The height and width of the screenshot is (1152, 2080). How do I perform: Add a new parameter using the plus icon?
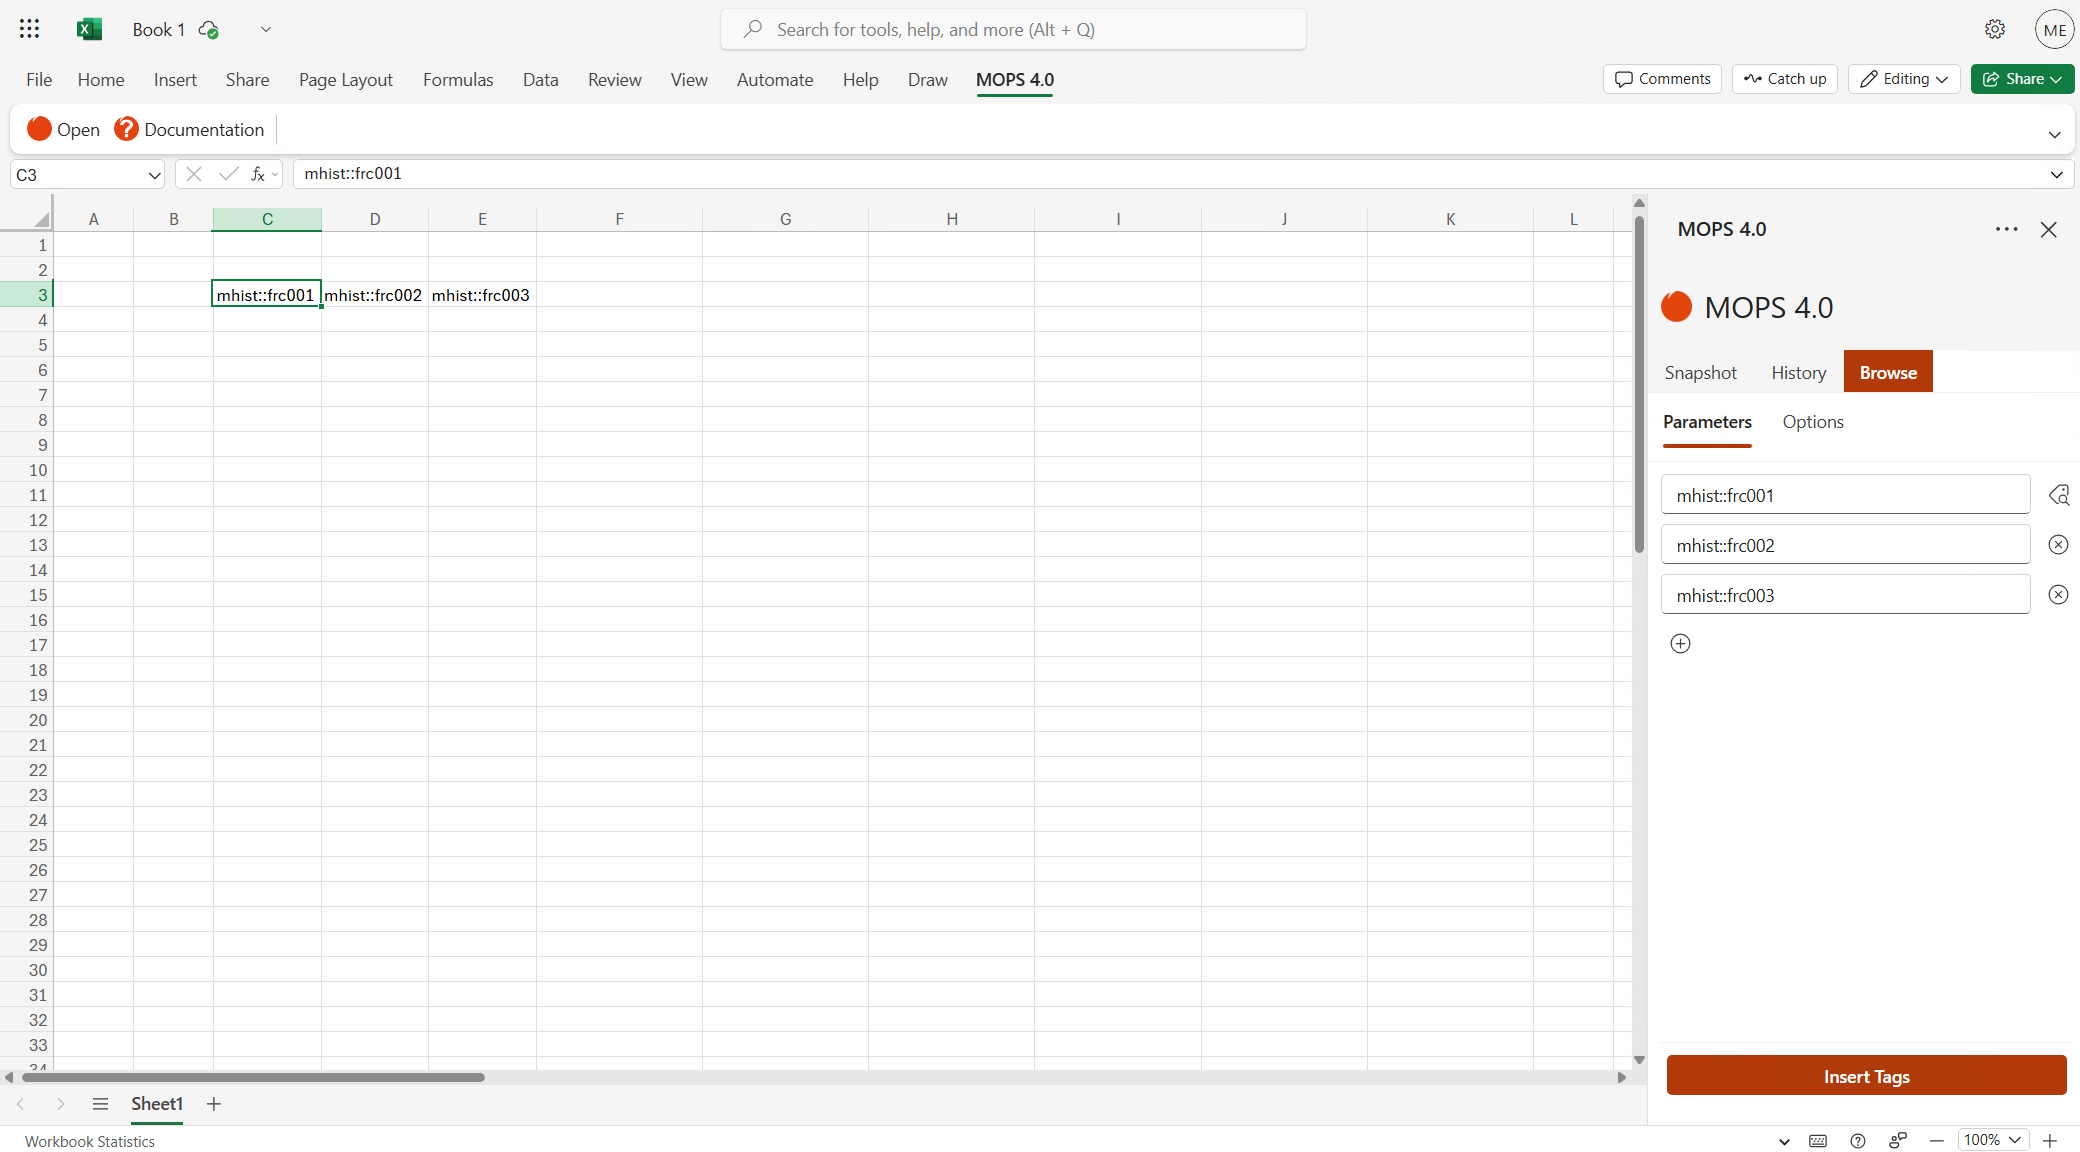pyautogui.click(x=1680, y=643)
